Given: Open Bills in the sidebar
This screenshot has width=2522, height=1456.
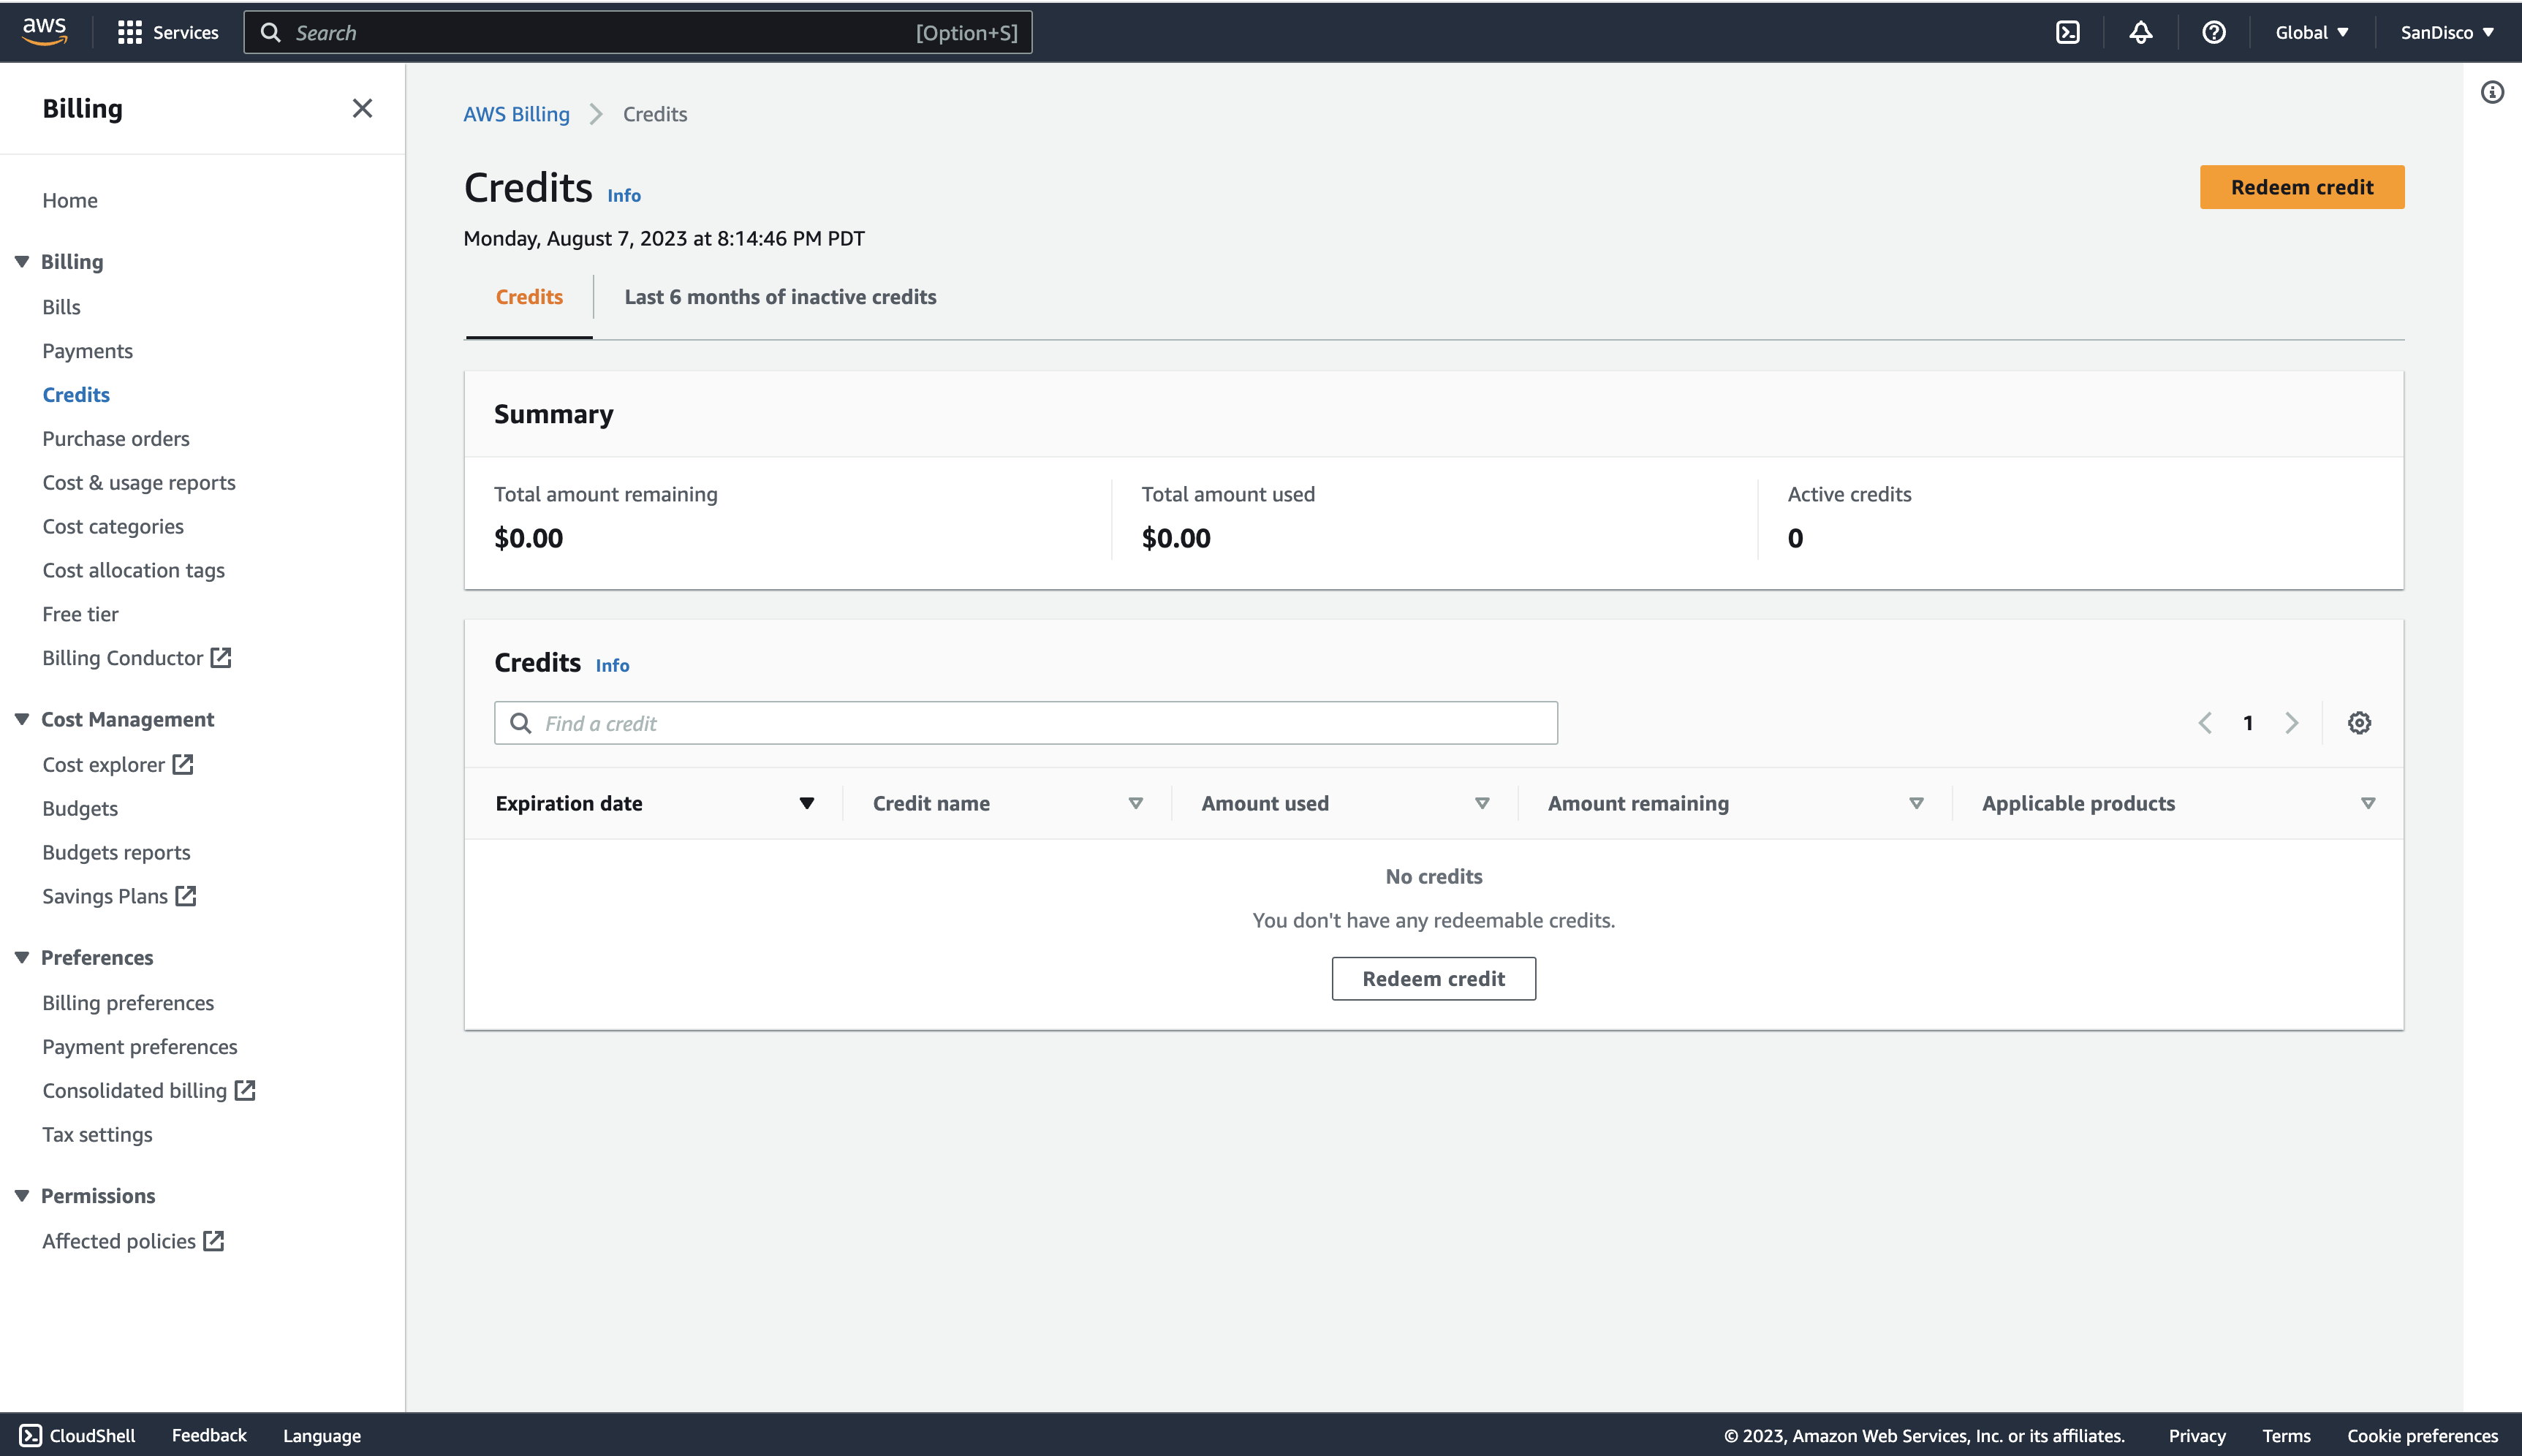Looking at the screenshot, I should click(x=61, y=307).
